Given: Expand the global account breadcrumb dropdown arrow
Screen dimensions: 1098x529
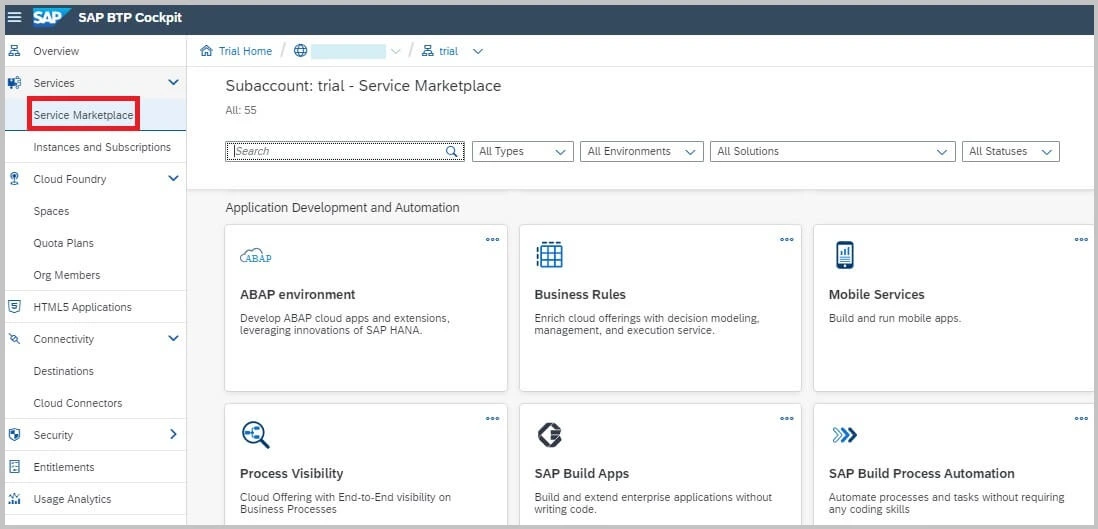Looking at the screenshot, I should [395, 51].
